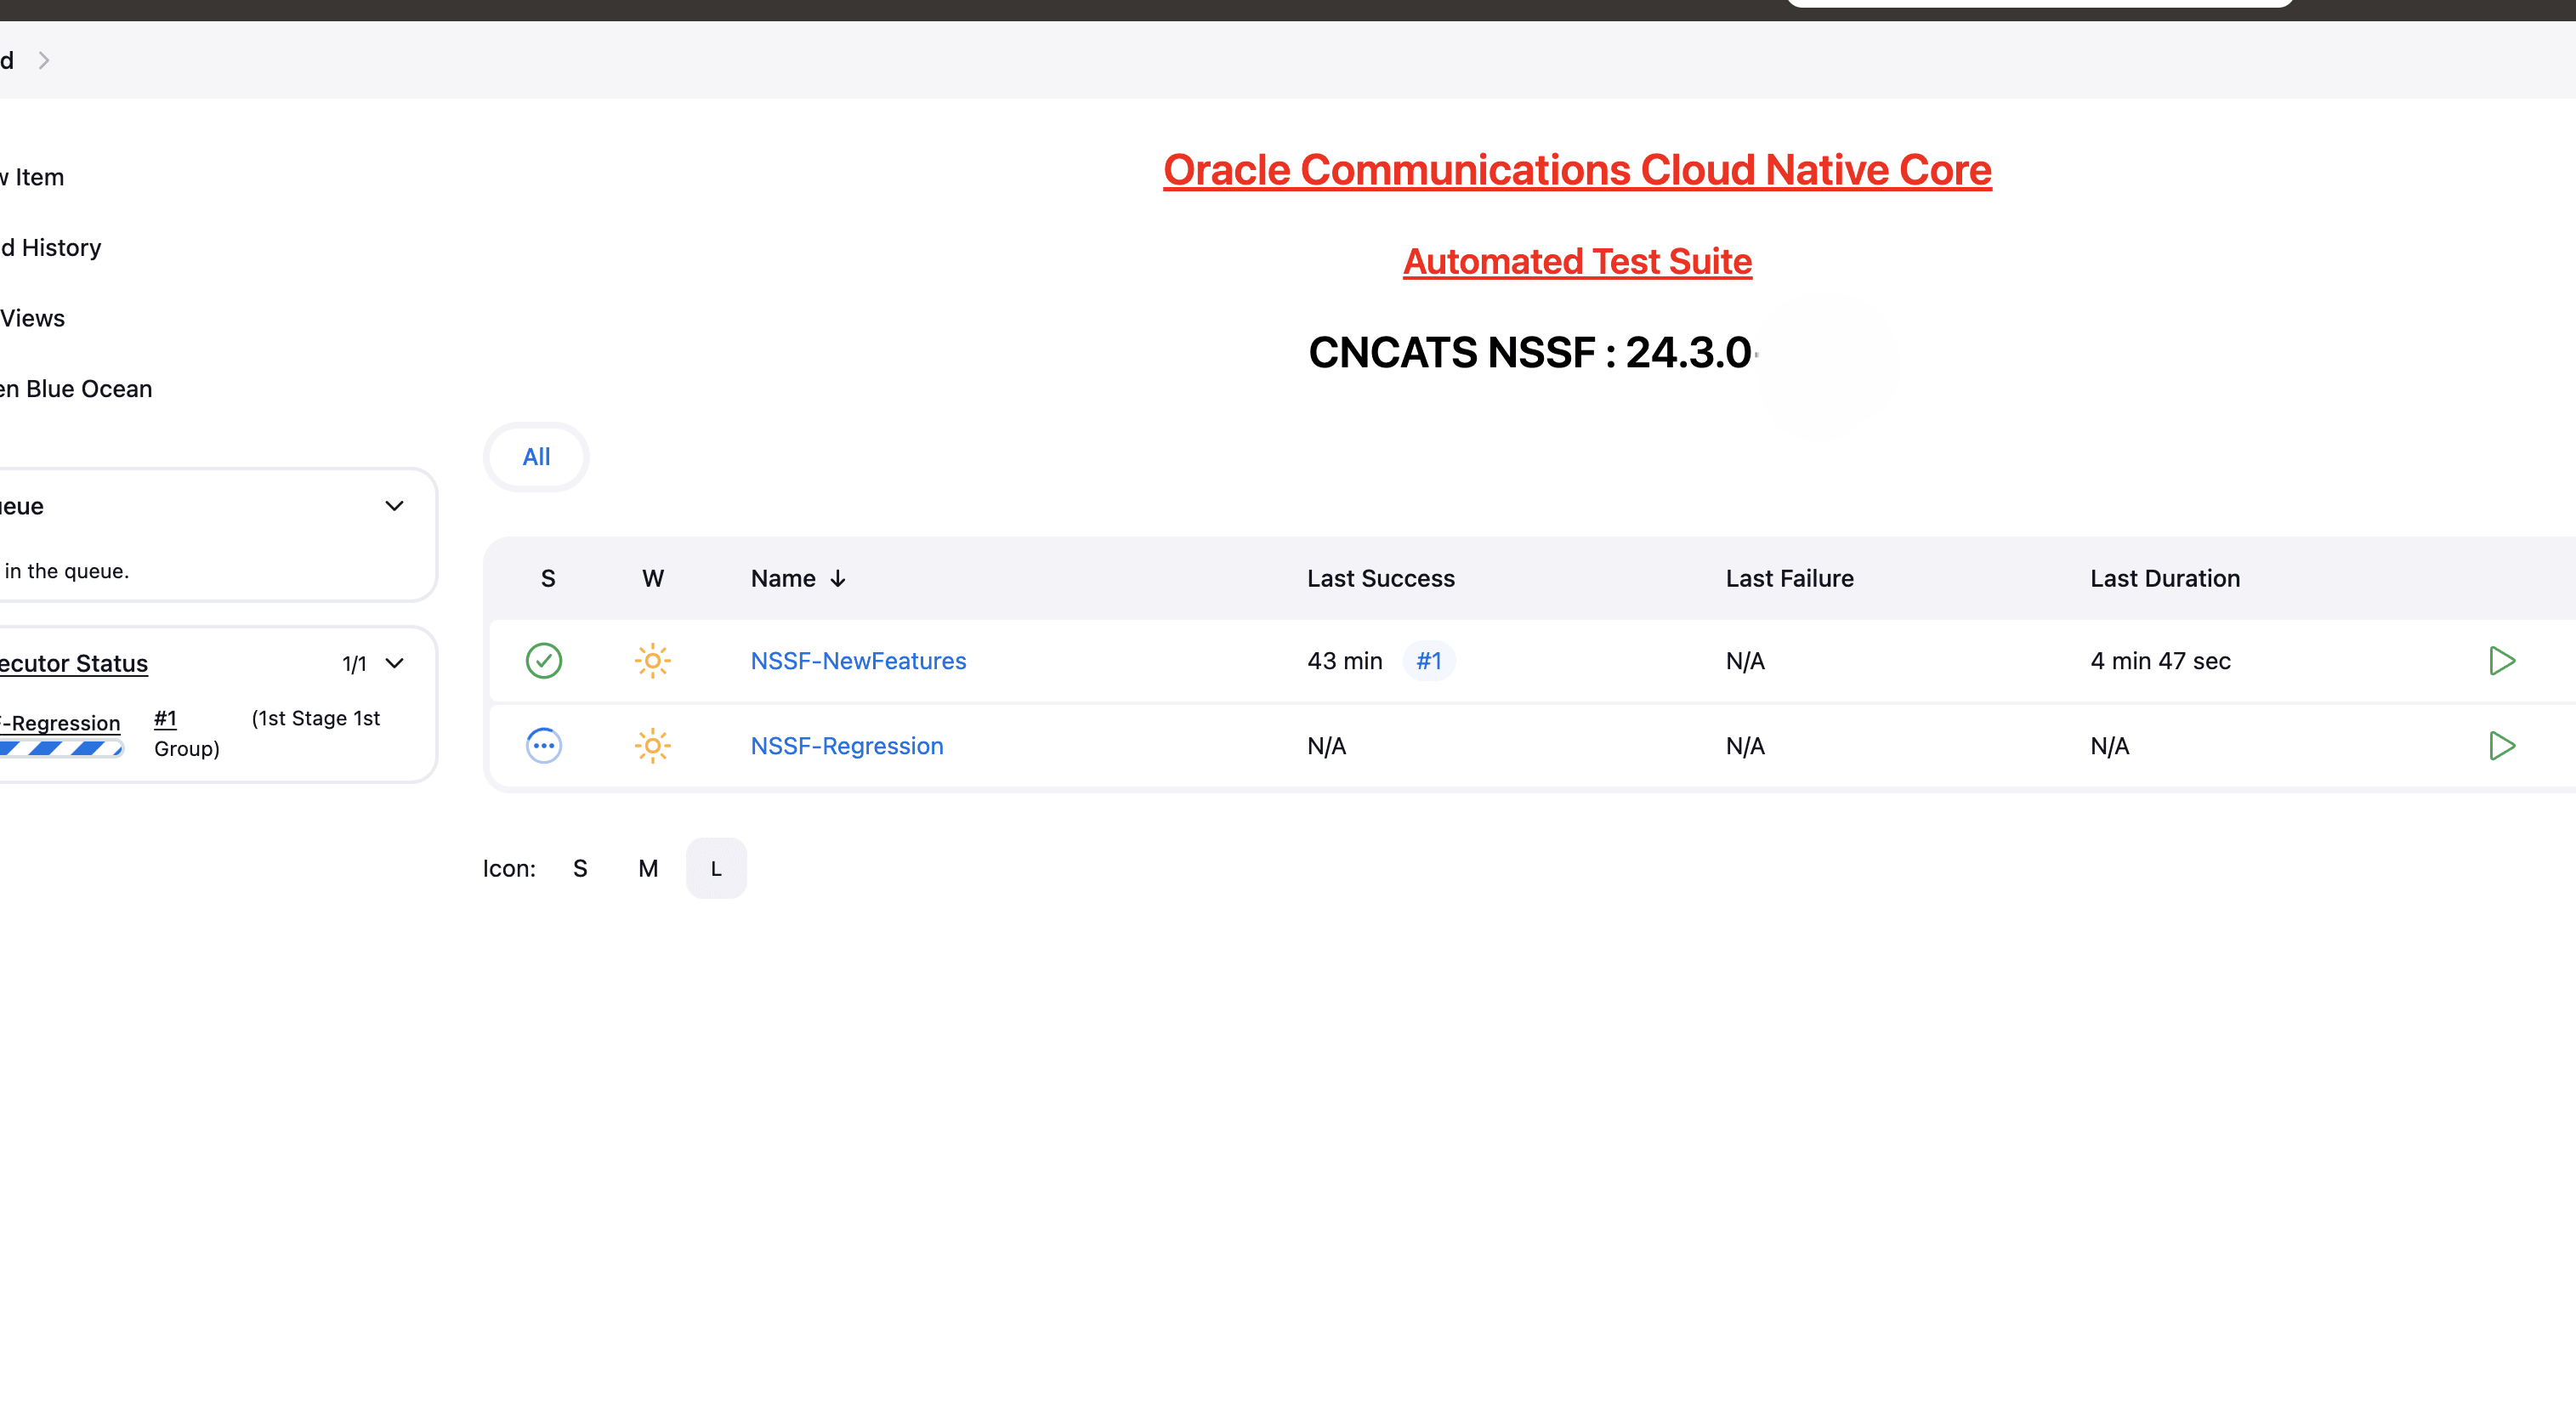2576x1426 pixels.
Task: Click the sunny weather icon for NSSF-NewFeatures
Action: coord(652,660)
